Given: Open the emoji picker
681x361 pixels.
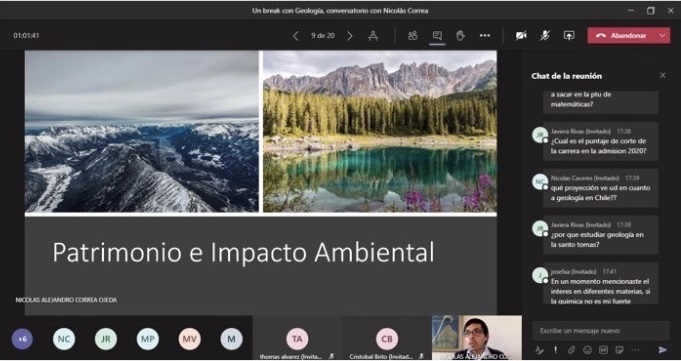Looking at the screenshot, I should point(588,350).
